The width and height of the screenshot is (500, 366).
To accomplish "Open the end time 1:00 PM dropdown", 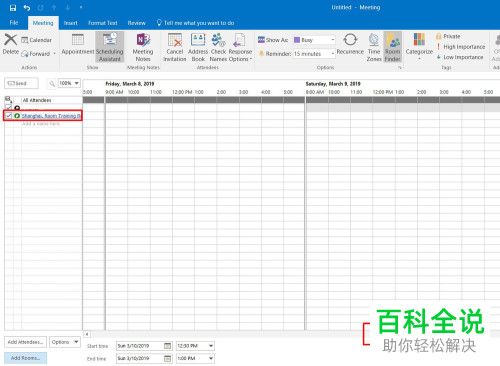I will (211, 358).
